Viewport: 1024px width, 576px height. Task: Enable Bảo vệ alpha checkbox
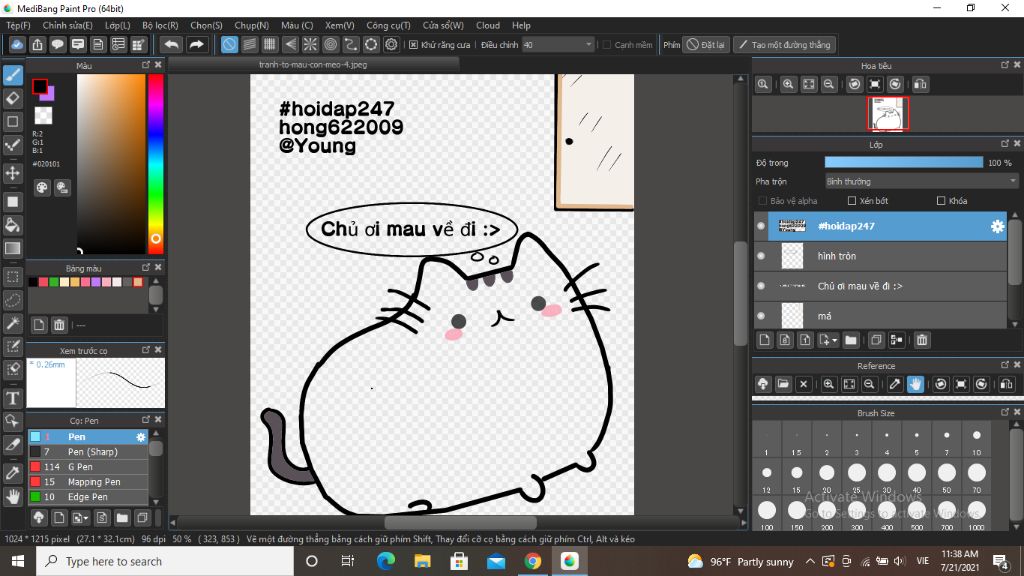click(x=762, y=200)
